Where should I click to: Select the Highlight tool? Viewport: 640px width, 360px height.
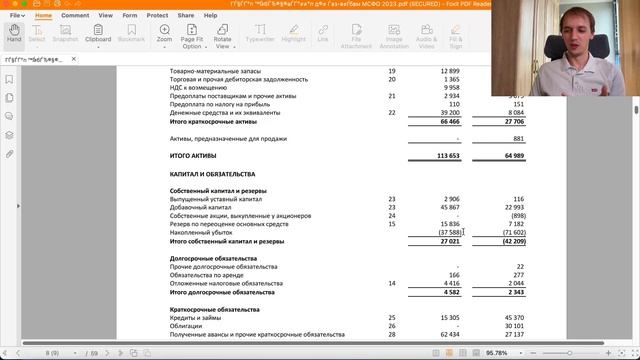[x=293, y=34]
